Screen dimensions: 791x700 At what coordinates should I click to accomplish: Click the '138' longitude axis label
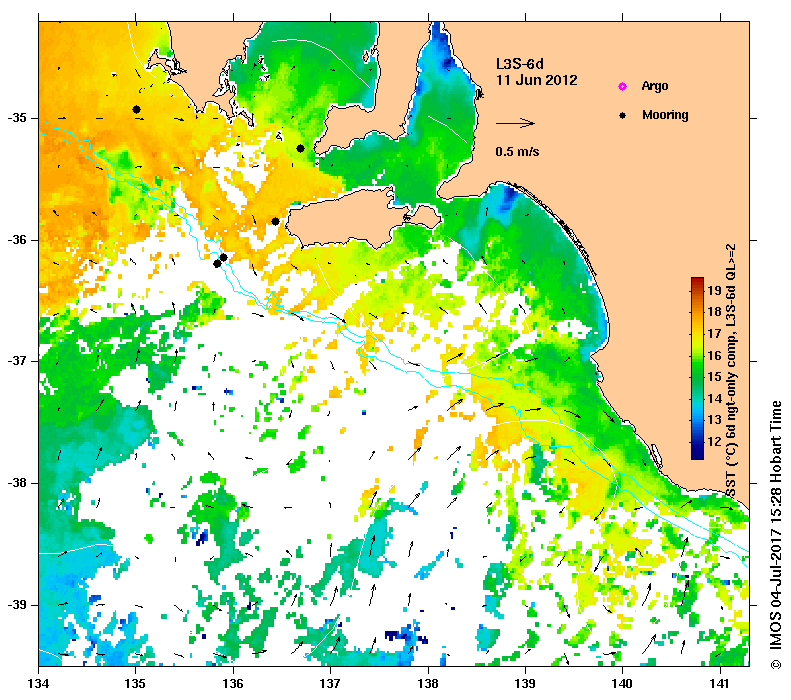[x=428, y=684]
